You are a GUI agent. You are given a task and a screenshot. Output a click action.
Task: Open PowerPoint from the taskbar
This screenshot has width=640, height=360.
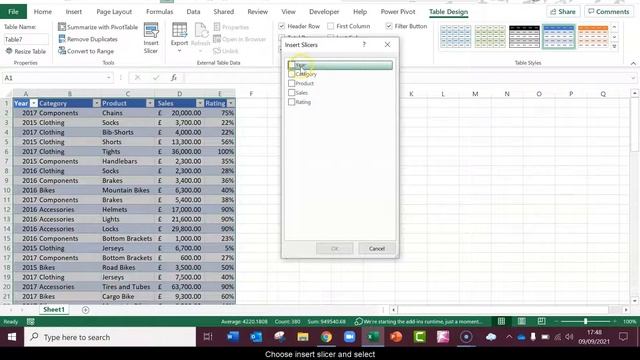pos(396,337)
